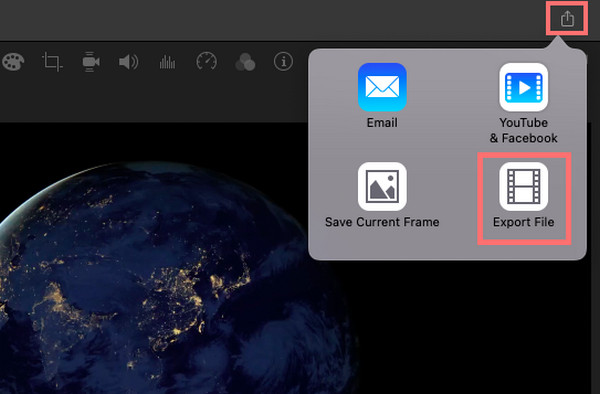
Task: Share to YouTube & Facebook
Action: tap(523, 103)
